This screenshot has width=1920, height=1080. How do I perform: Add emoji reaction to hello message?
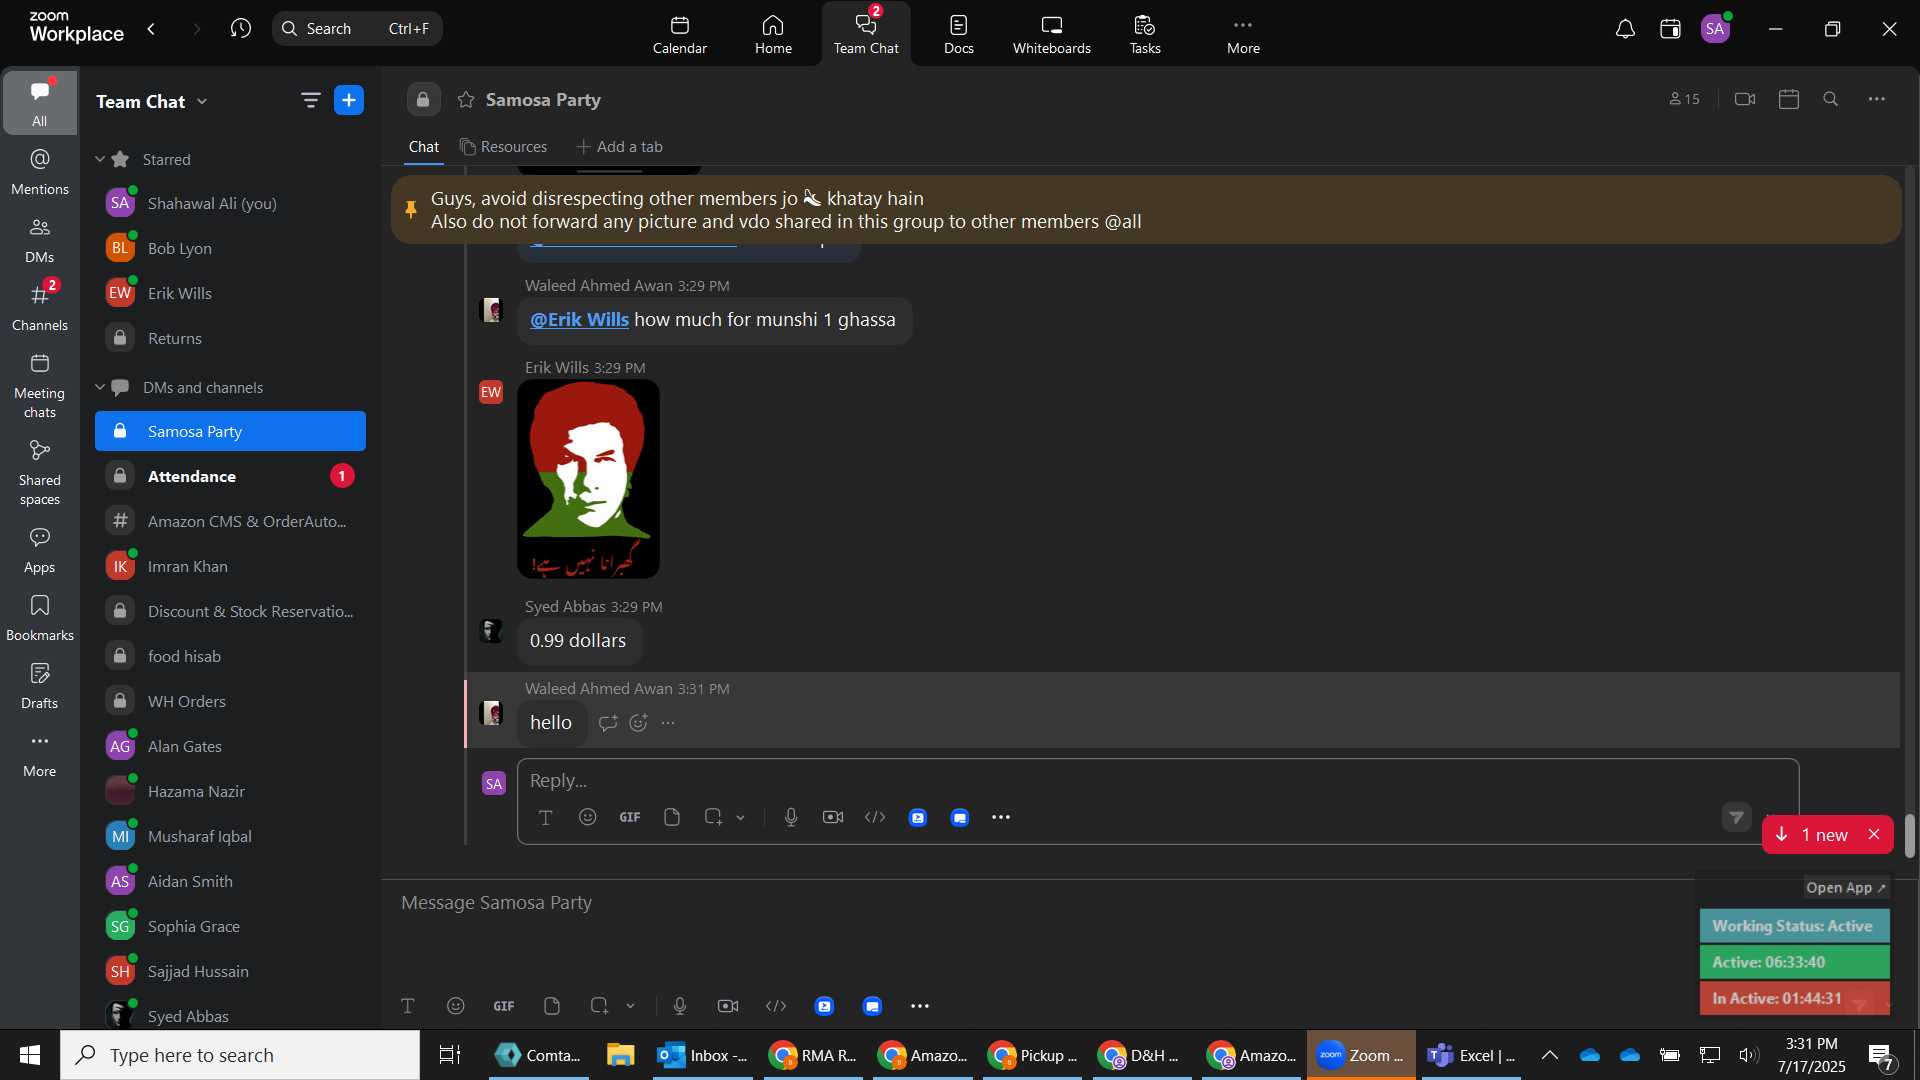(639, 723)
